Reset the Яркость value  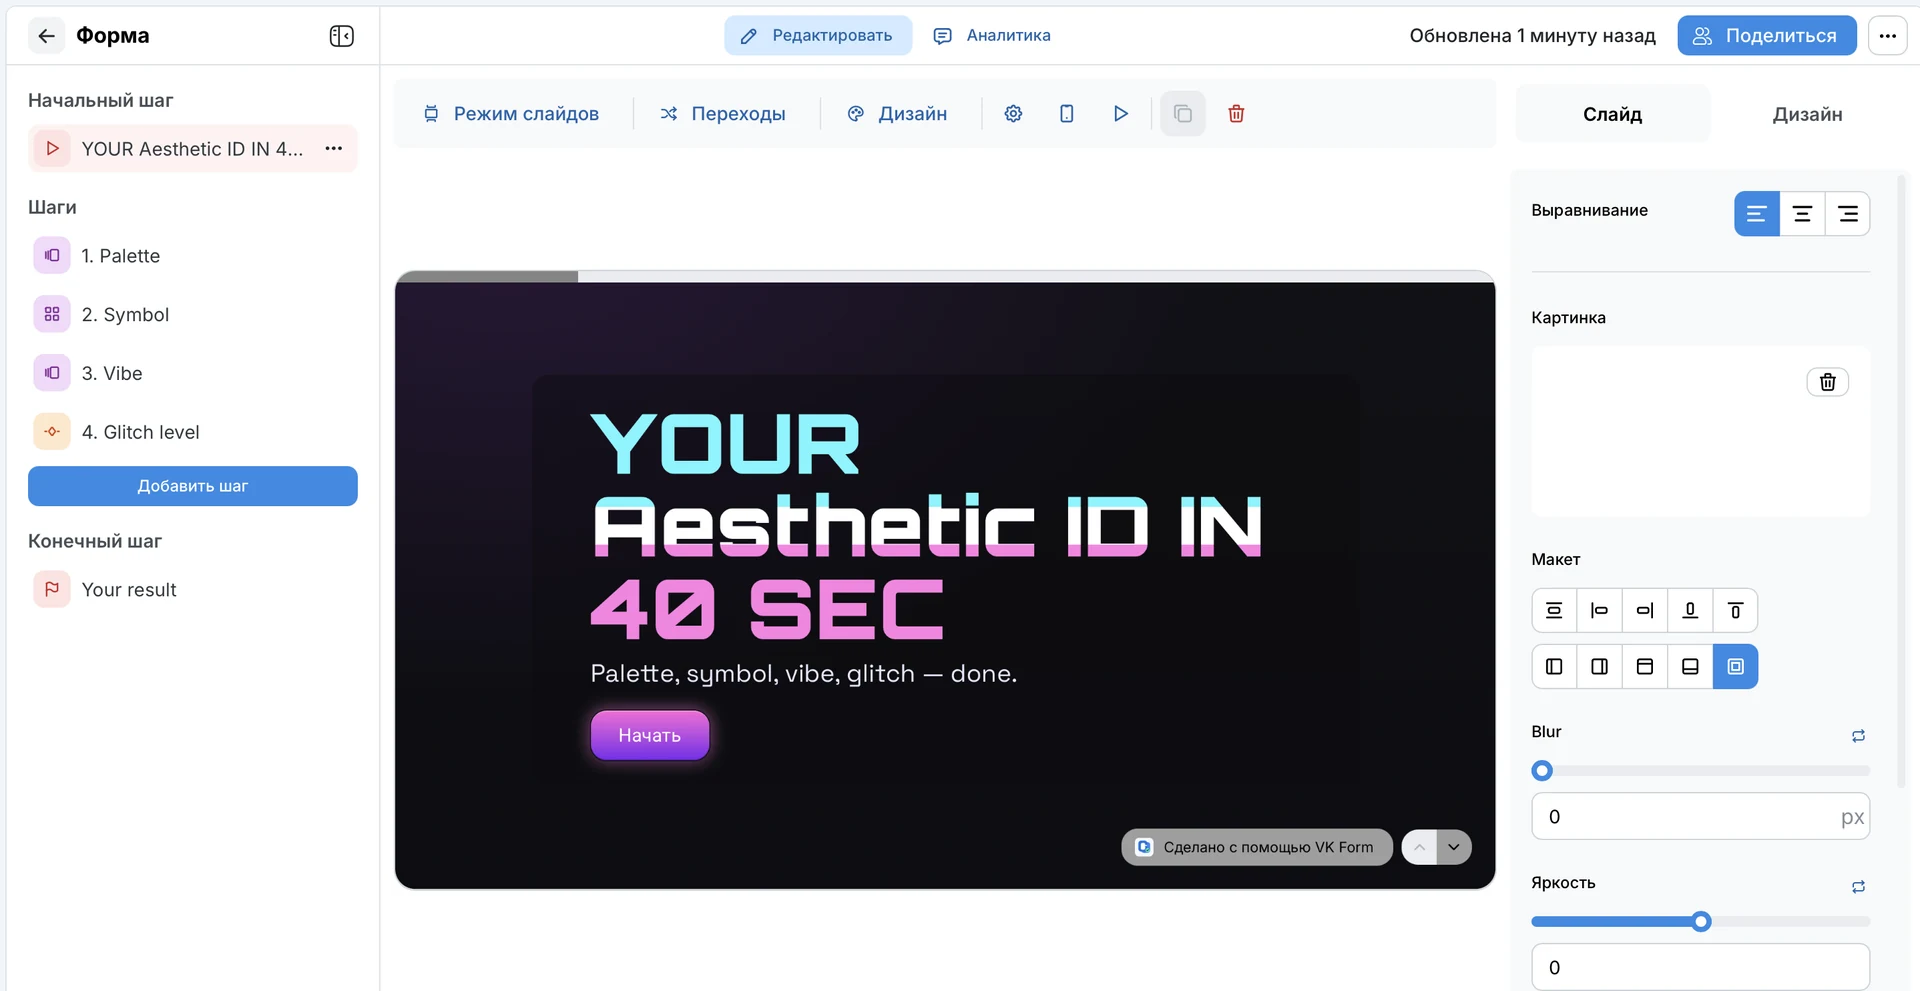[1858, 887]
